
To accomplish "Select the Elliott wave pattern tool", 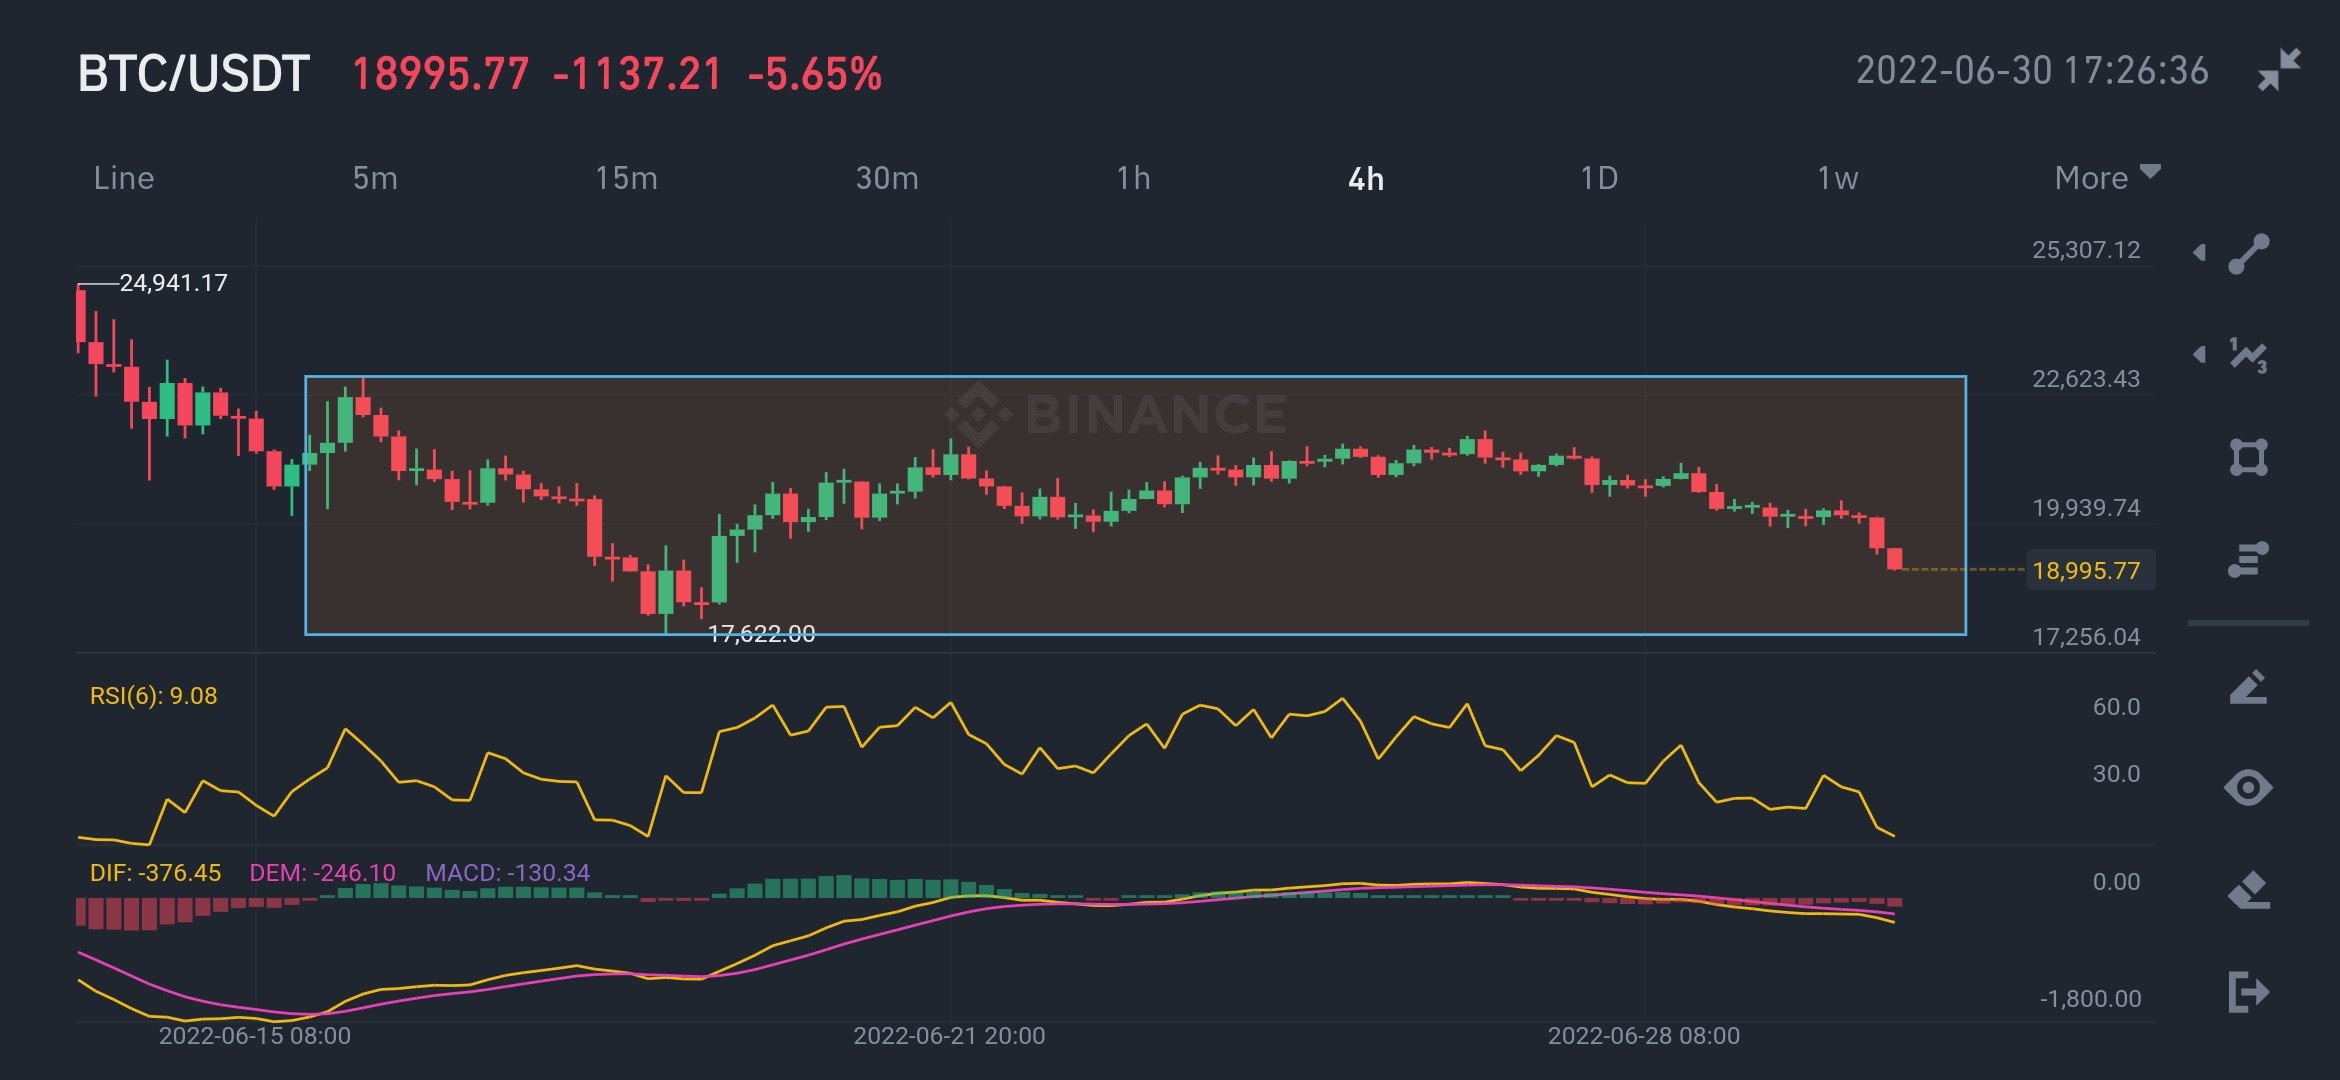I will coord(2248,355).
